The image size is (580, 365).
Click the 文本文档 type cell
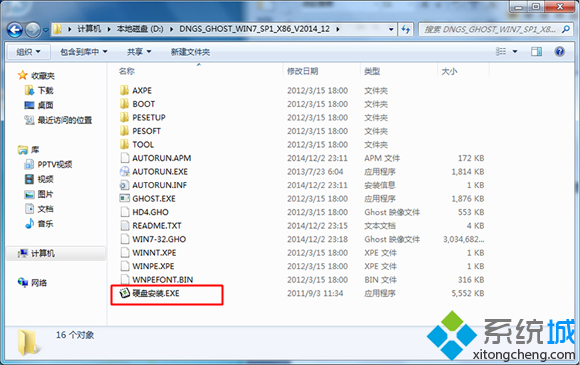(380, 226)
